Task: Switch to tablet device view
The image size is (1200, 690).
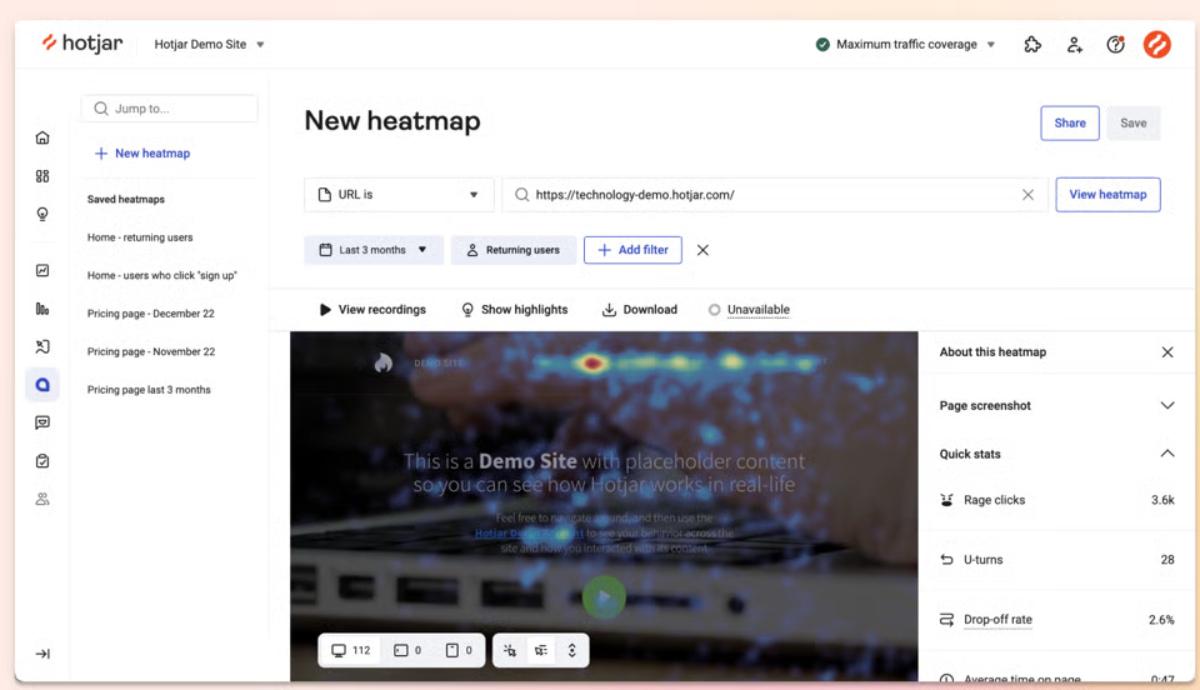Action: [x=406, y=650]
